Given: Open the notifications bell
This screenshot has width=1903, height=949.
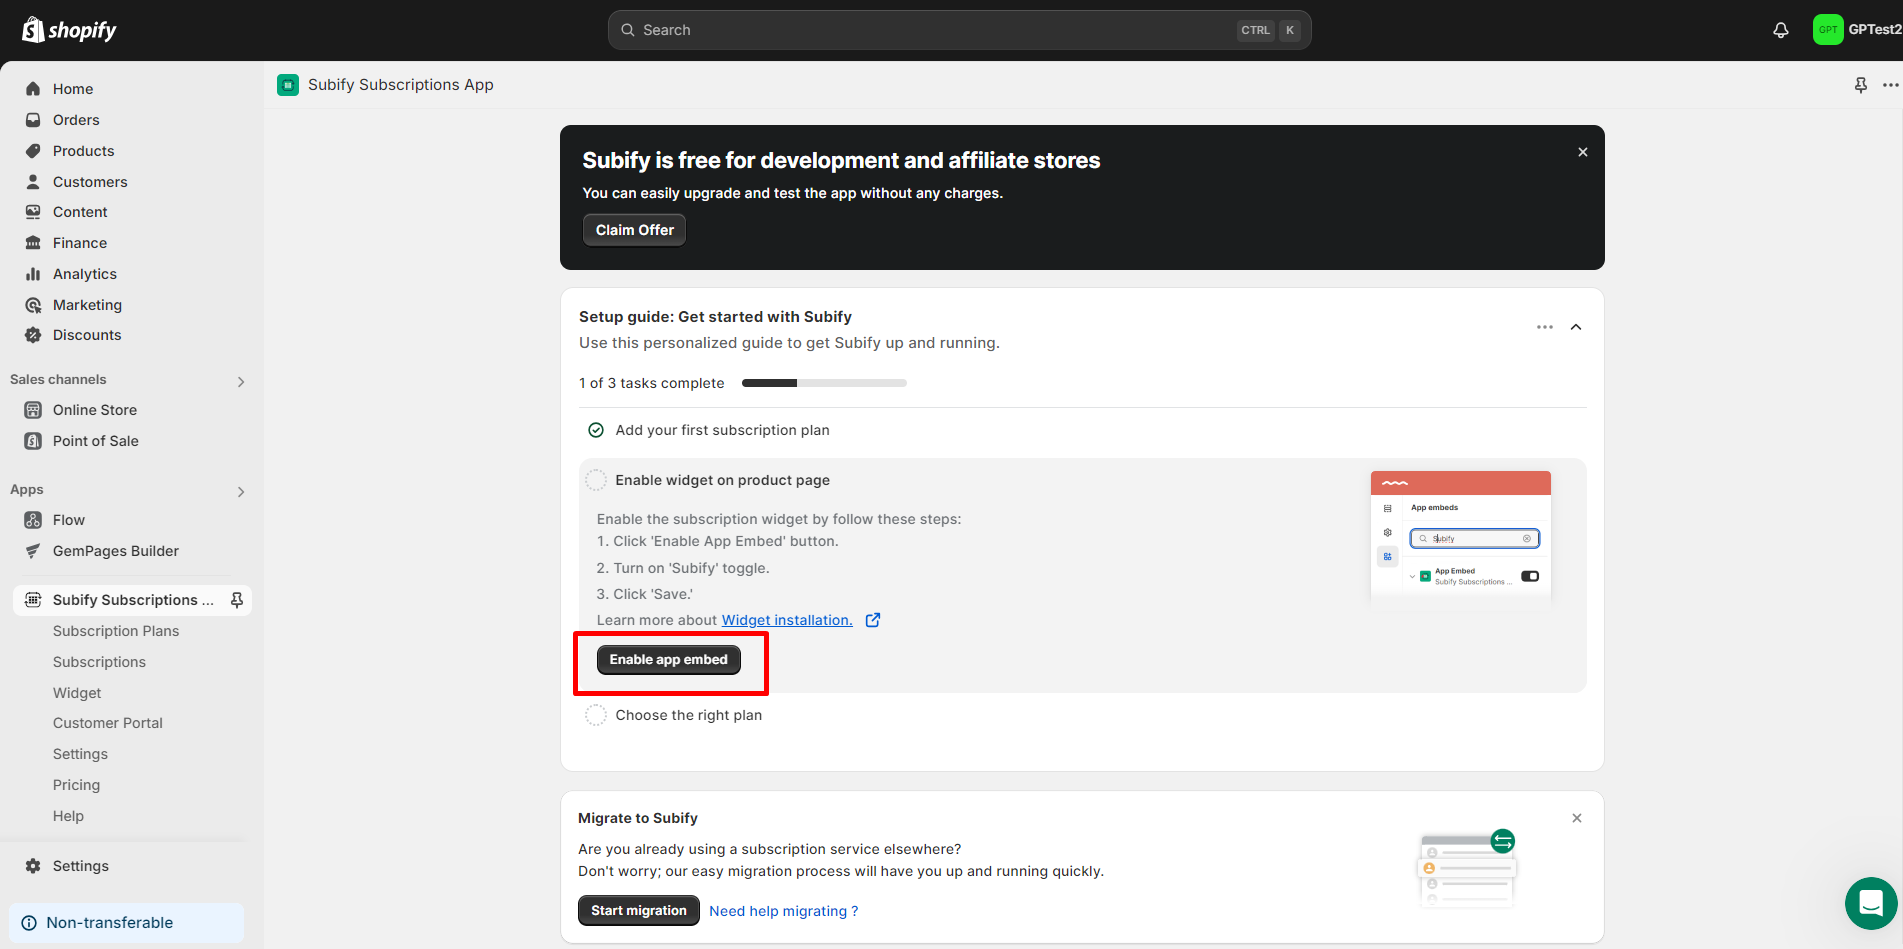Looking at the screenshot, I should [x=1780, y=29].
